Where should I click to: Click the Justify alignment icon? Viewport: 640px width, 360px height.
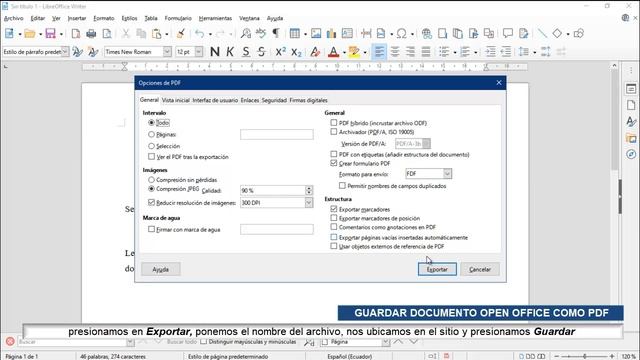pyautogui.click(x=426, y=52)
